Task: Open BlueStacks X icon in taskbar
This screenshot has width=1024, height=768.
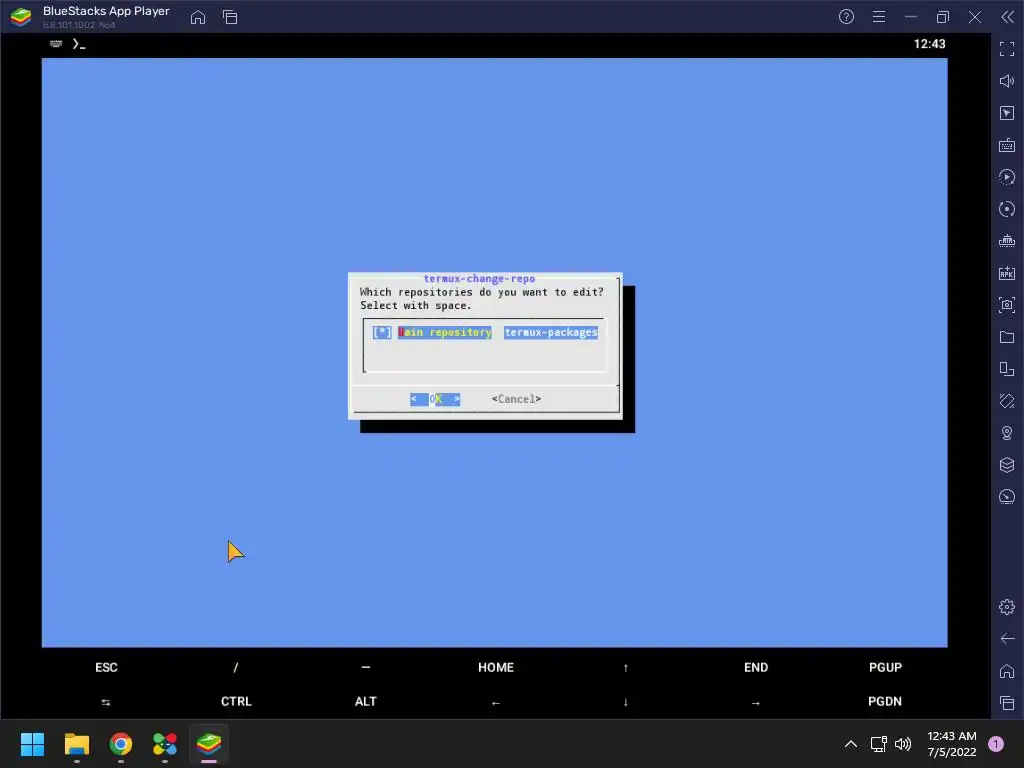Action: tap(165, 744)
